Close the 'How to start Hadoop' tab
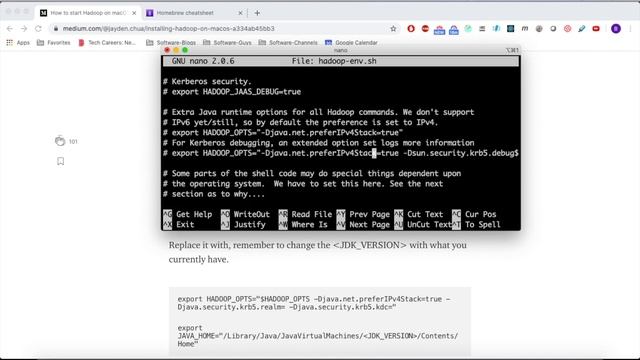This screenshot has width=640, height=360. tap(134, 13)
